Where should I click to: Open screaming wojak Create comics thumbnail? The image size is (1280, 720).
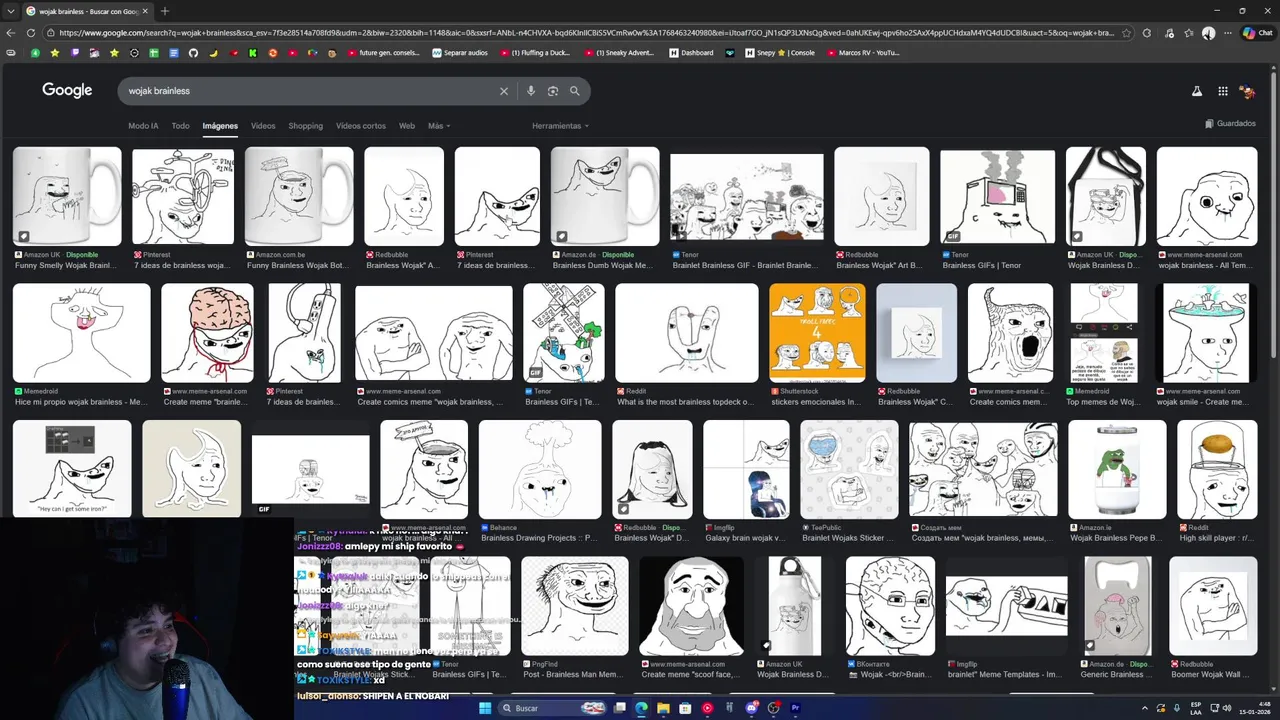tap(1010, 333)
